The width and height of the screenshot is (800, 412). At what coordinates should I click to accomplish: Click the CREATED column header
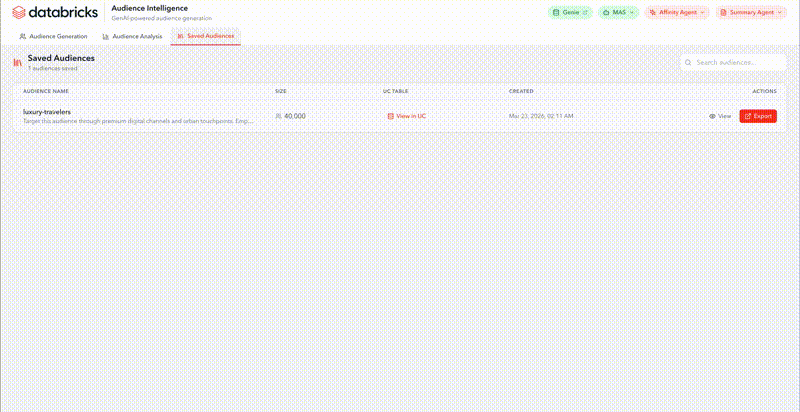pos(521,91)
